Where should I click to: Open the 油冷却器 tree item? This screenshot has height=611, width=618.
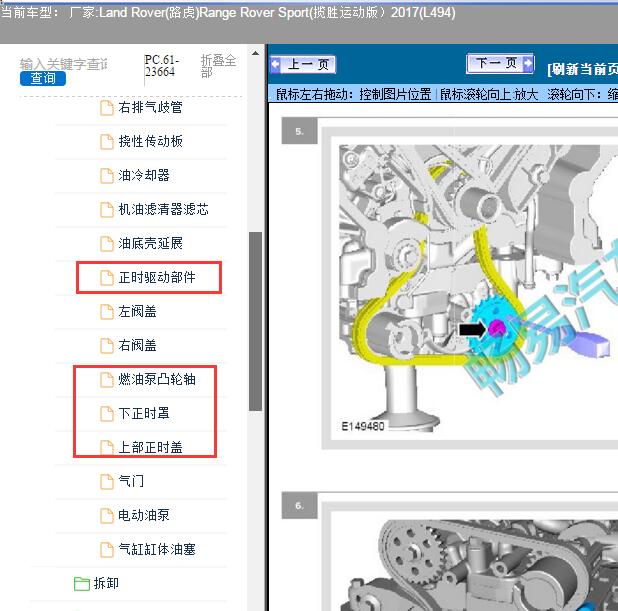[144, 175]
